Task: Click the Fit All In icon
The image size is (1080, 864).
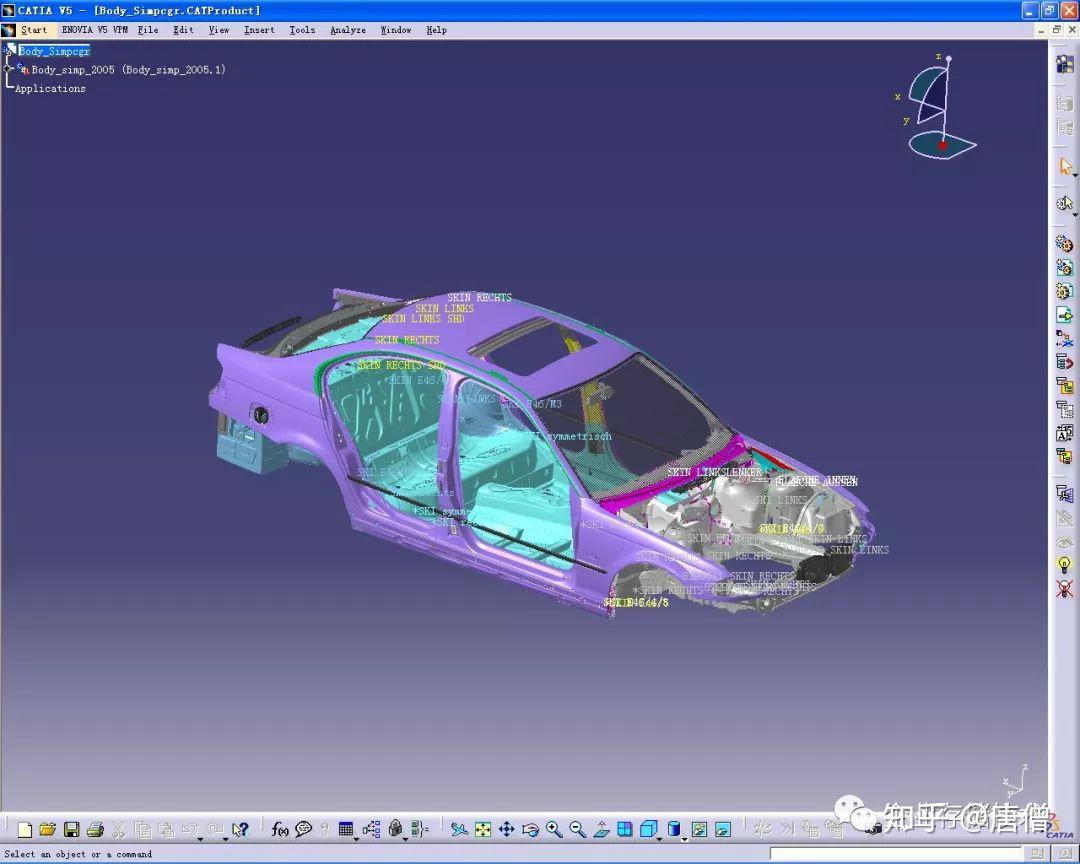Action: pyautogui.click(x=481, y=829)
